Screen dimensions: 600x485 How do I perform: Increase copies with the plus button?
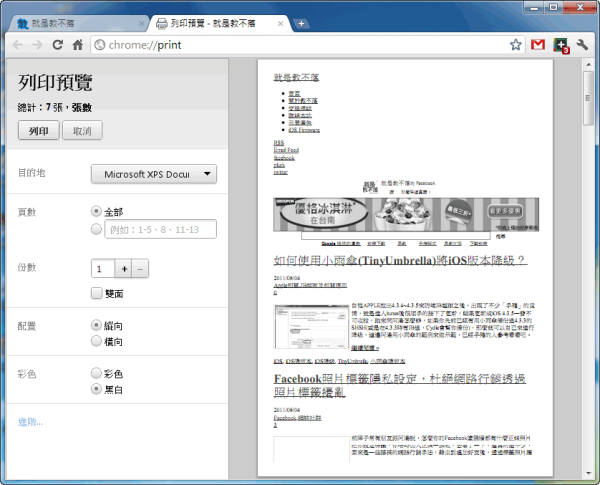(124, 269)
